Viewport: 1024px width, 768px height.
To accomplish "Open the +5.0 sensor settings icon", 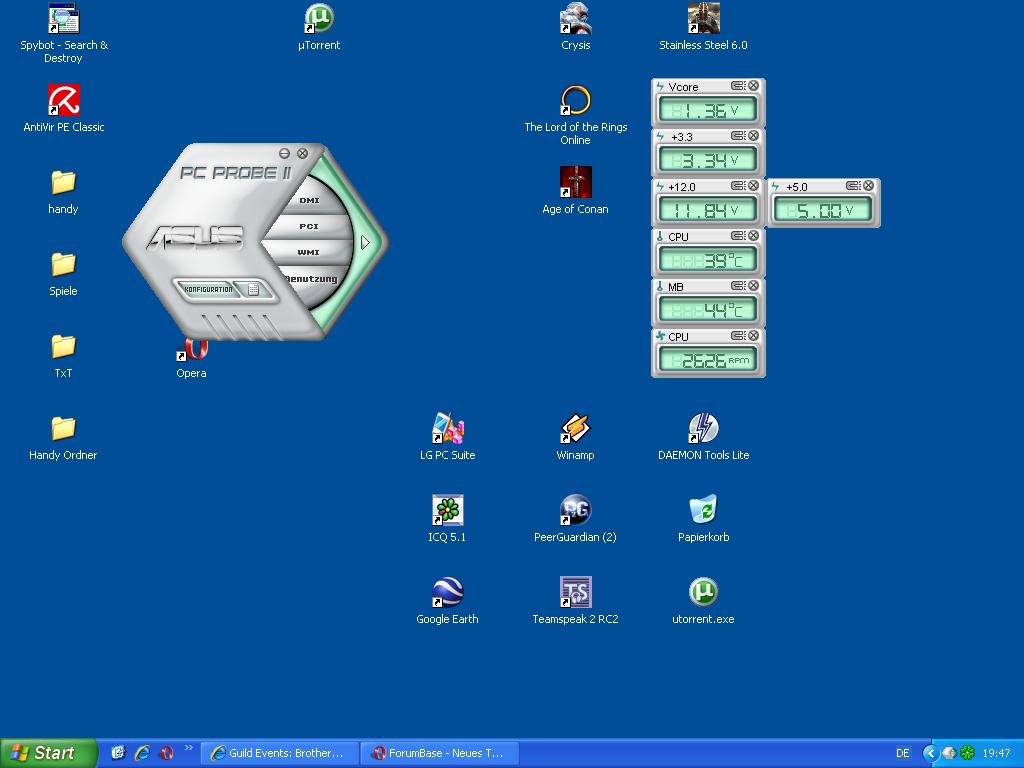I will pyautogui.click(x=853, y=186).
